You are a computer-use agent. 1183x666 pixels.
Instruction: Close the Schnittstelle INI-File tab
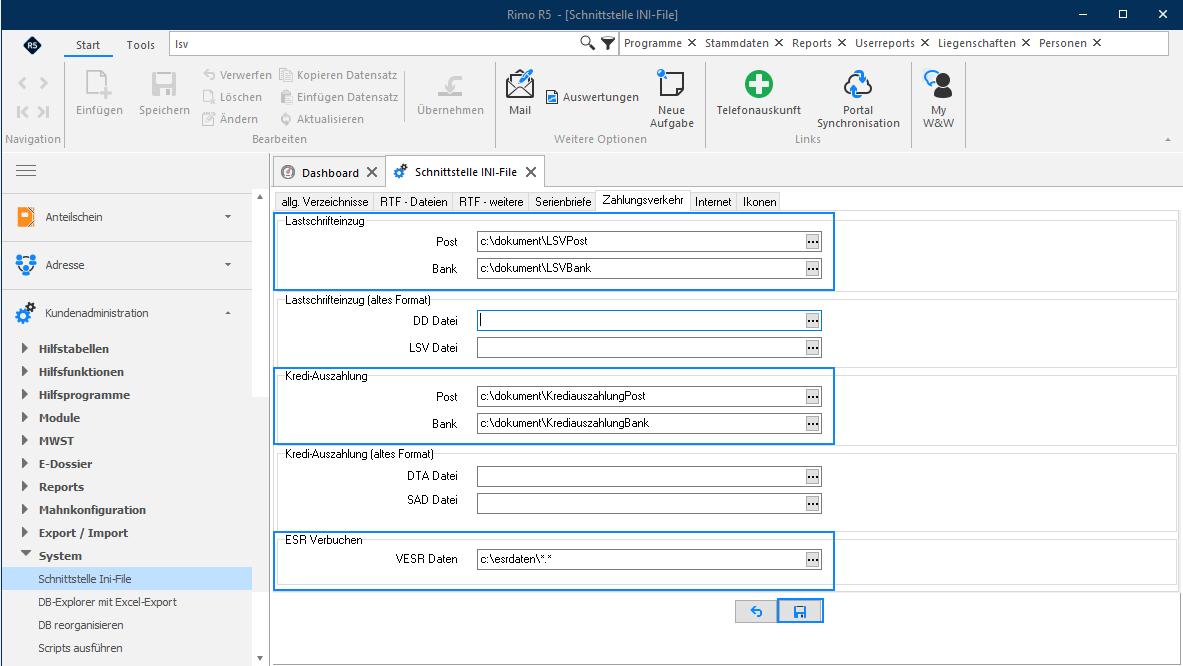531,172
